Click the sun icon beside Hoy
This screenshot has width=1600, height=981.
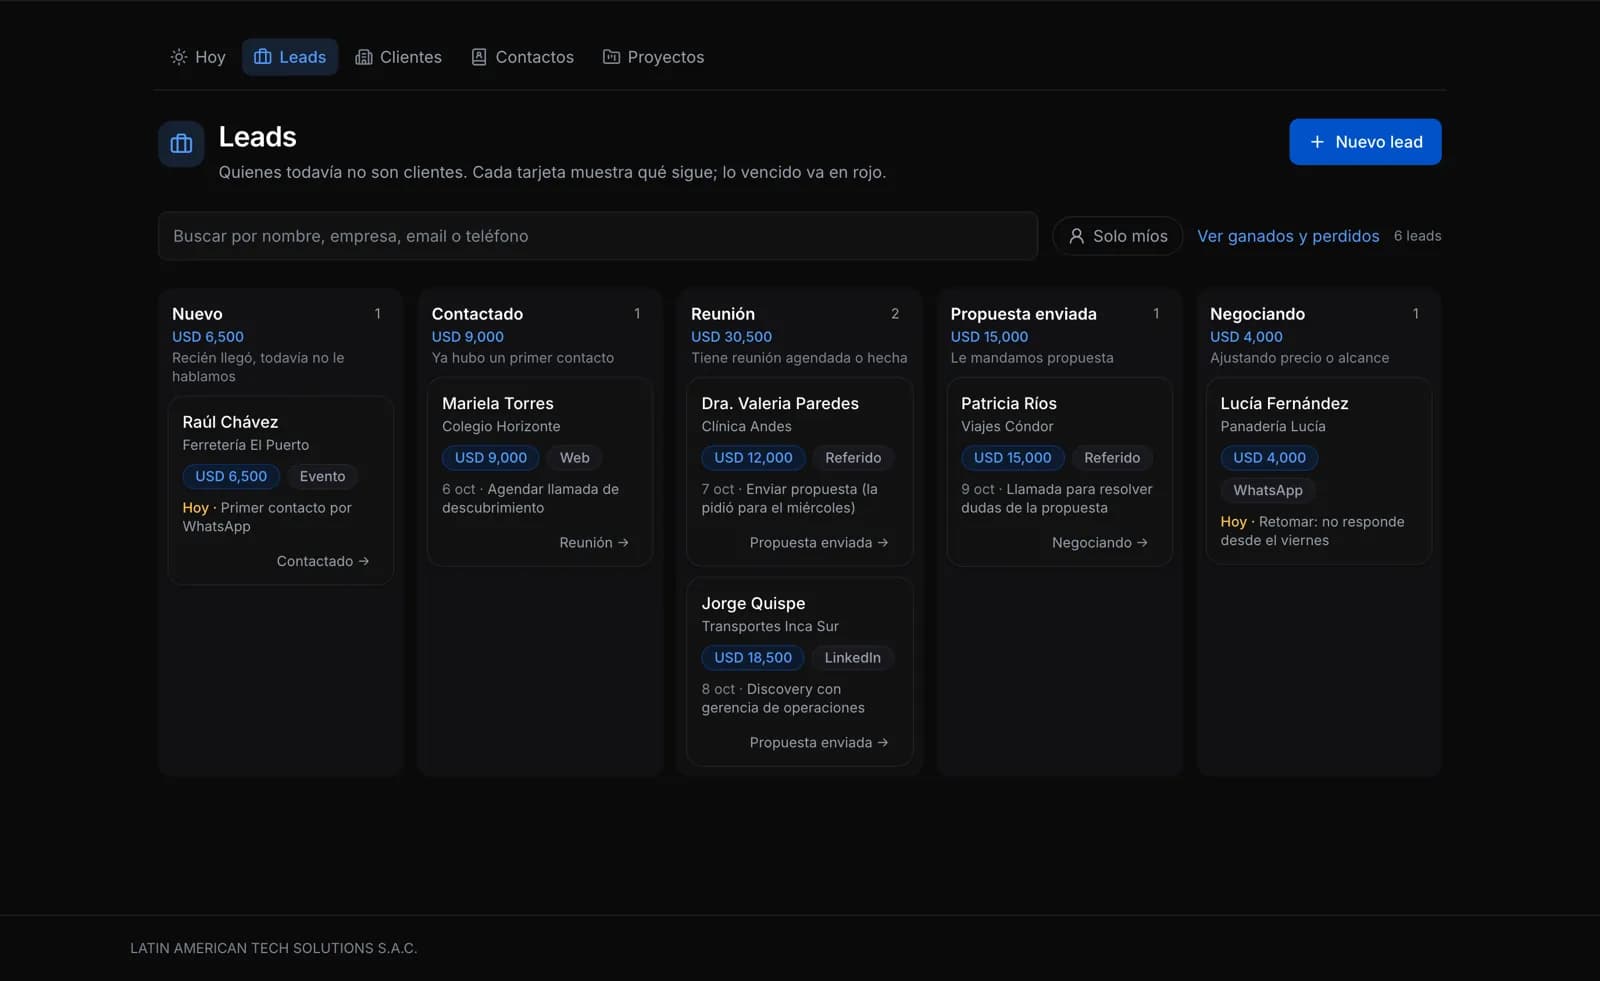pos(178,57)
